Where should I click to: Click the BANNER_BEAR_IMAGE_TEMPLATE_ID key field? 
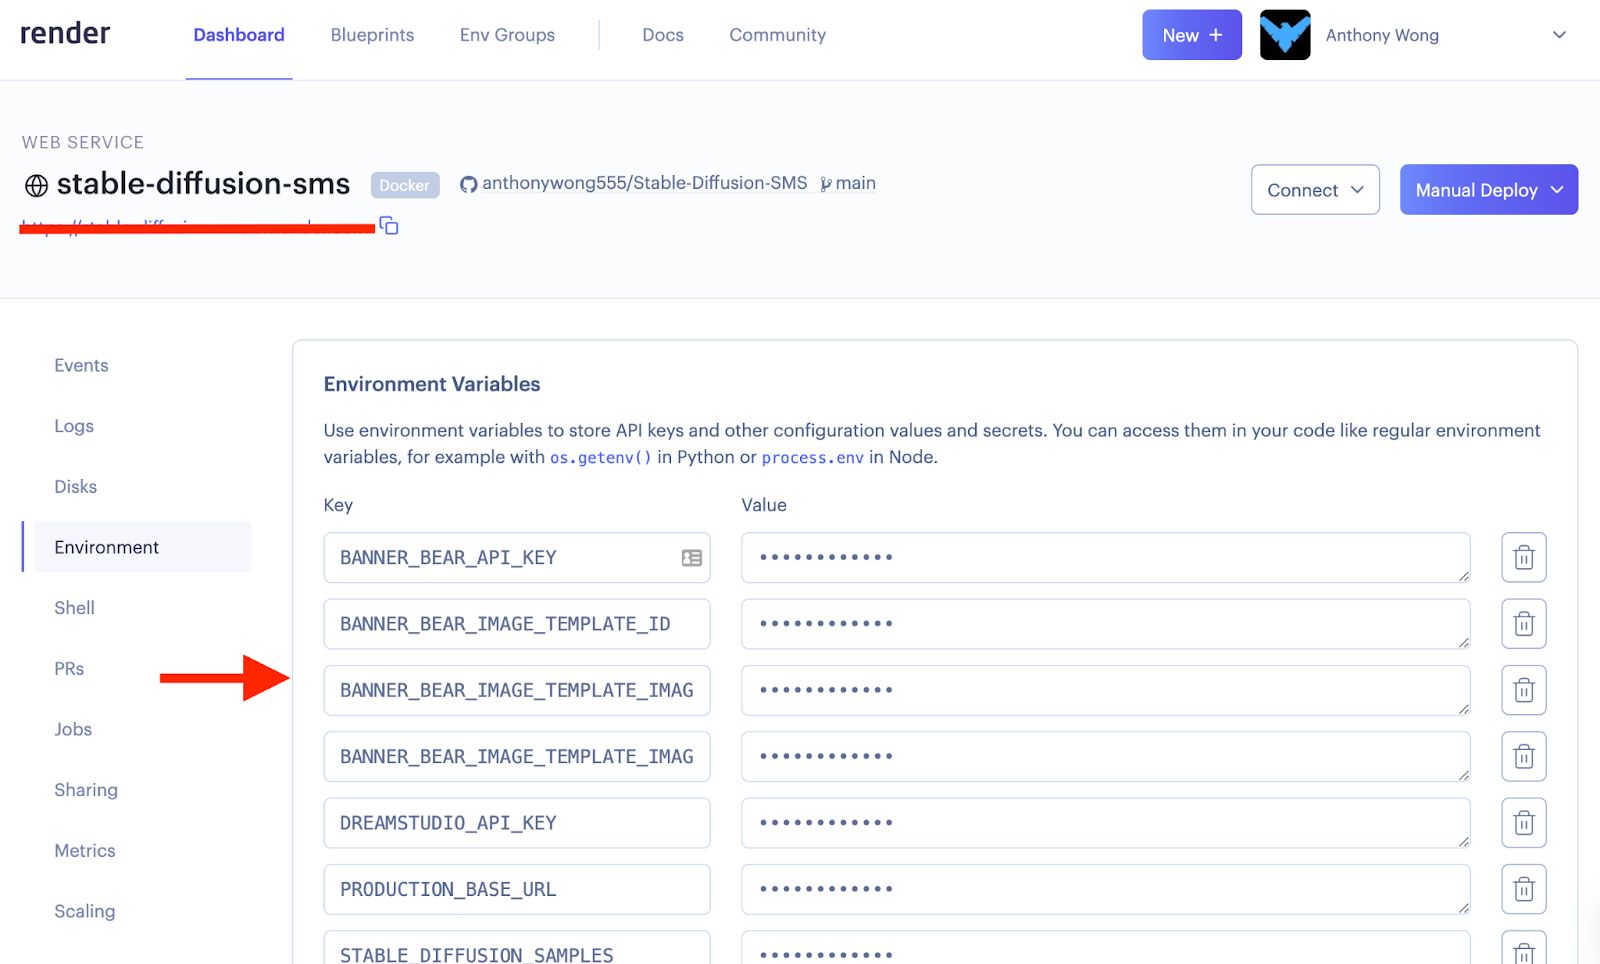(517, 624)
